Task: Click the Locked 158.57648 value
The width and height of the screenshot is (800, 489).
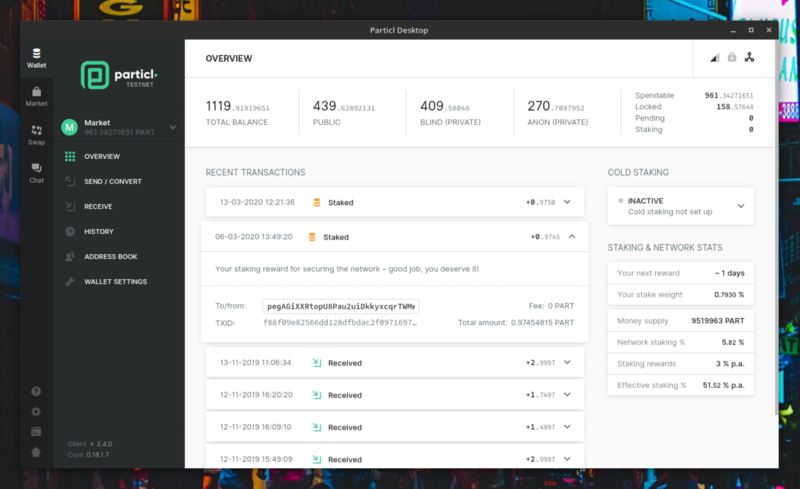Action: point(735,107)
